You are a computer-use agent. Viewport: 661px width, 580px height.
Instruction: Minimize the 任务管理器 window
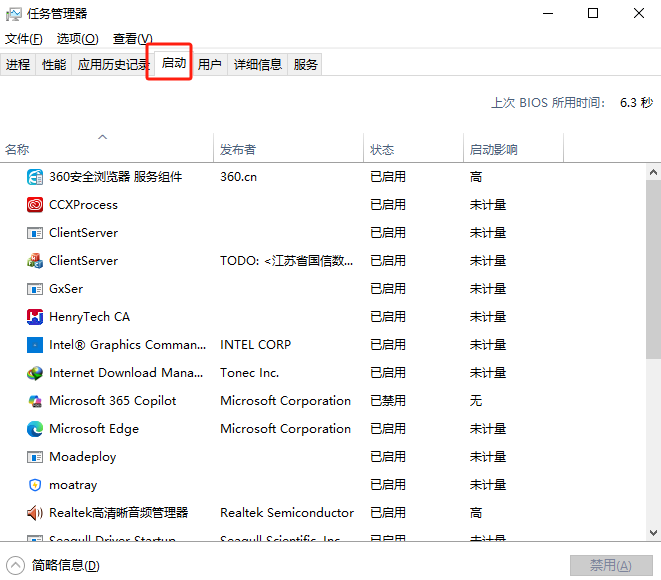[548, 13]
